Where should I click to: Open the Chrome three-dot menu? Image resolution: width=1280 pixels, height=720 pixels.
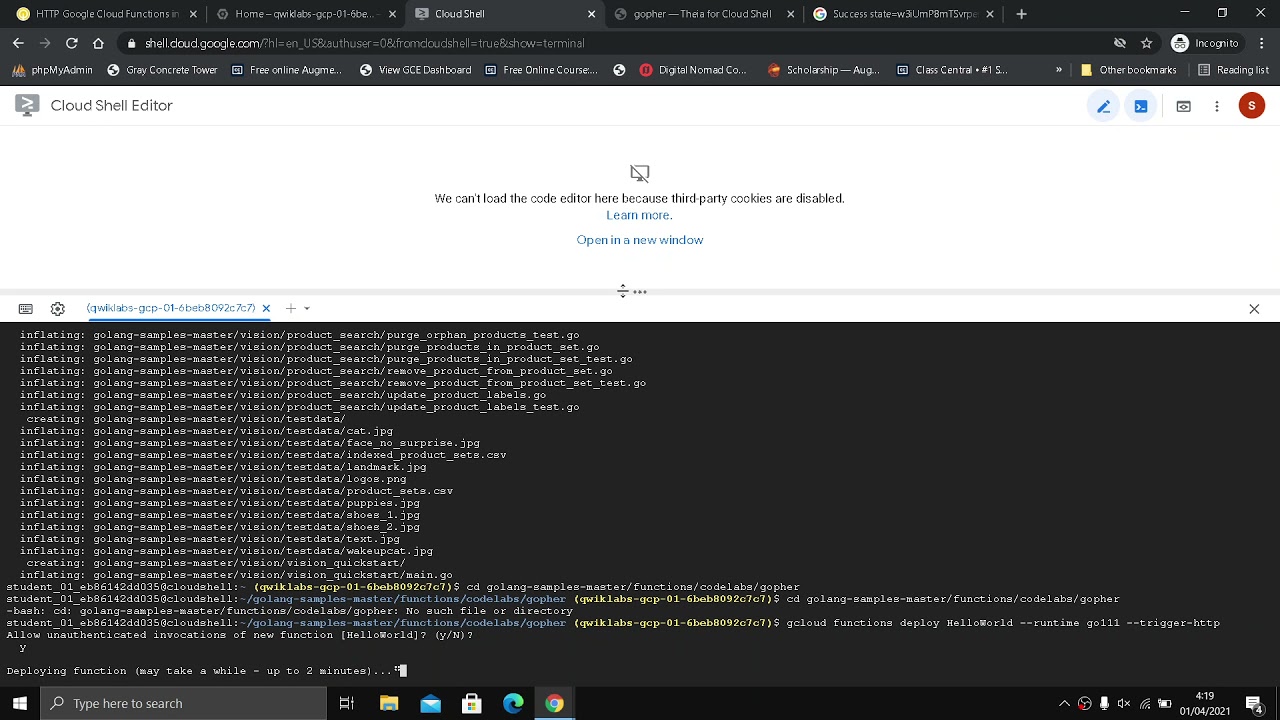pos(1262,43)
